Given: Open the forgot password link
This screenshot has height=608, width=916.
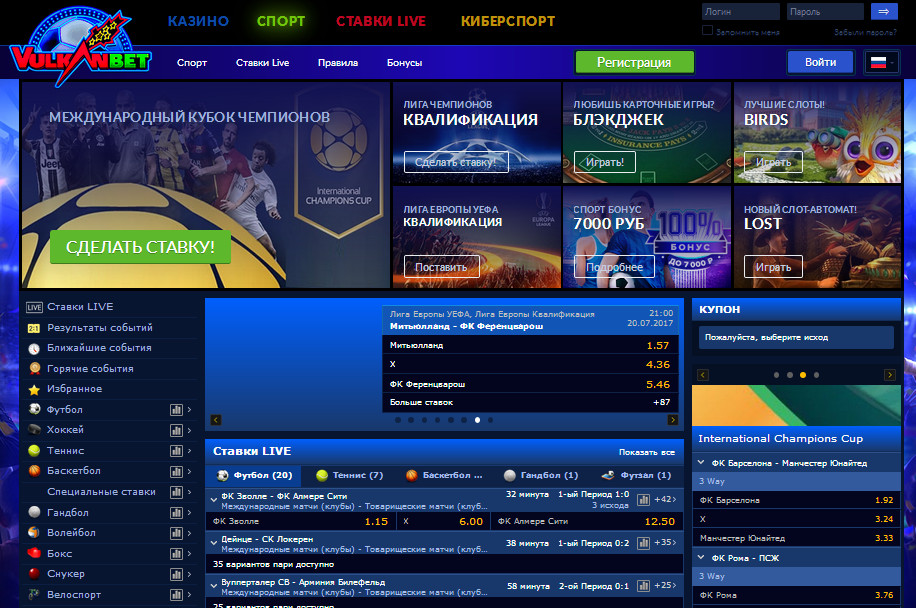Looking at the screenshot, I should [865, 32].
